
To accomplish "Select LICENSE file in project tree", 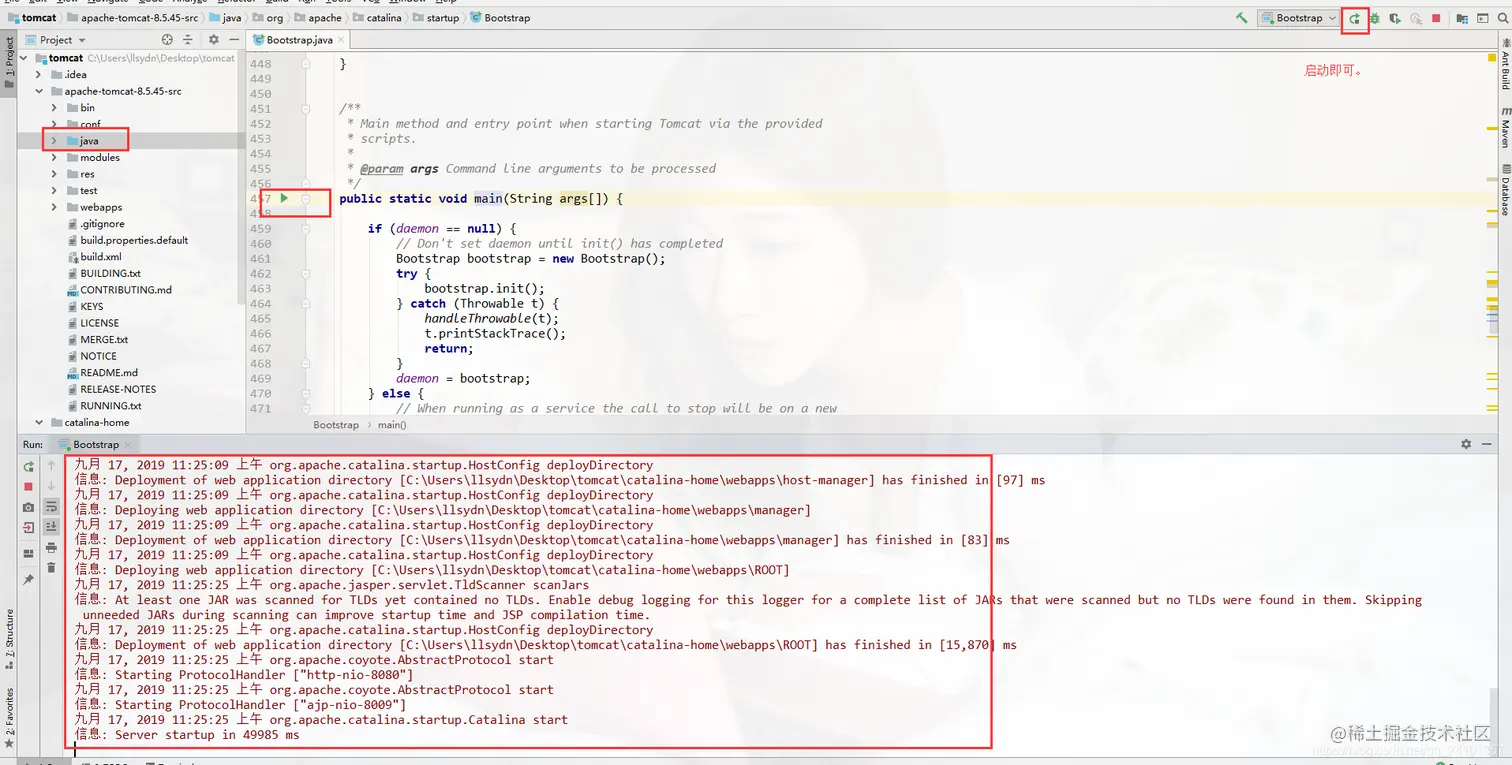I will pos(99,323).
